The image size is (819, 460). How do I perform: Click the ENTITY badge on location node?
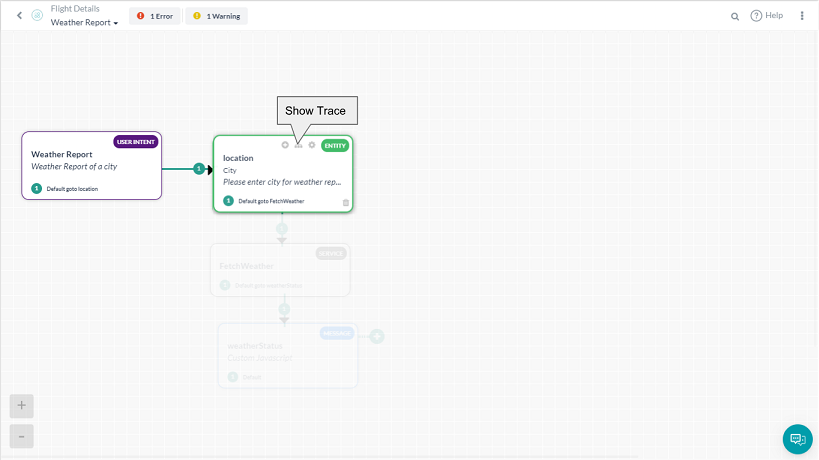tap(335, 145)
